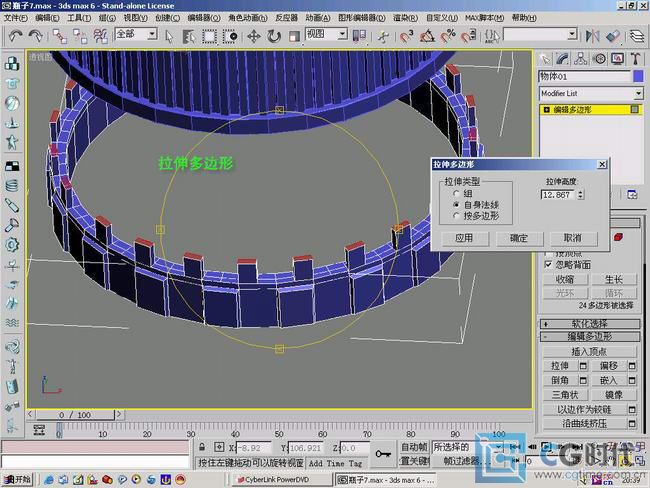Click the Select and Manipulate icon

[383, 36]
